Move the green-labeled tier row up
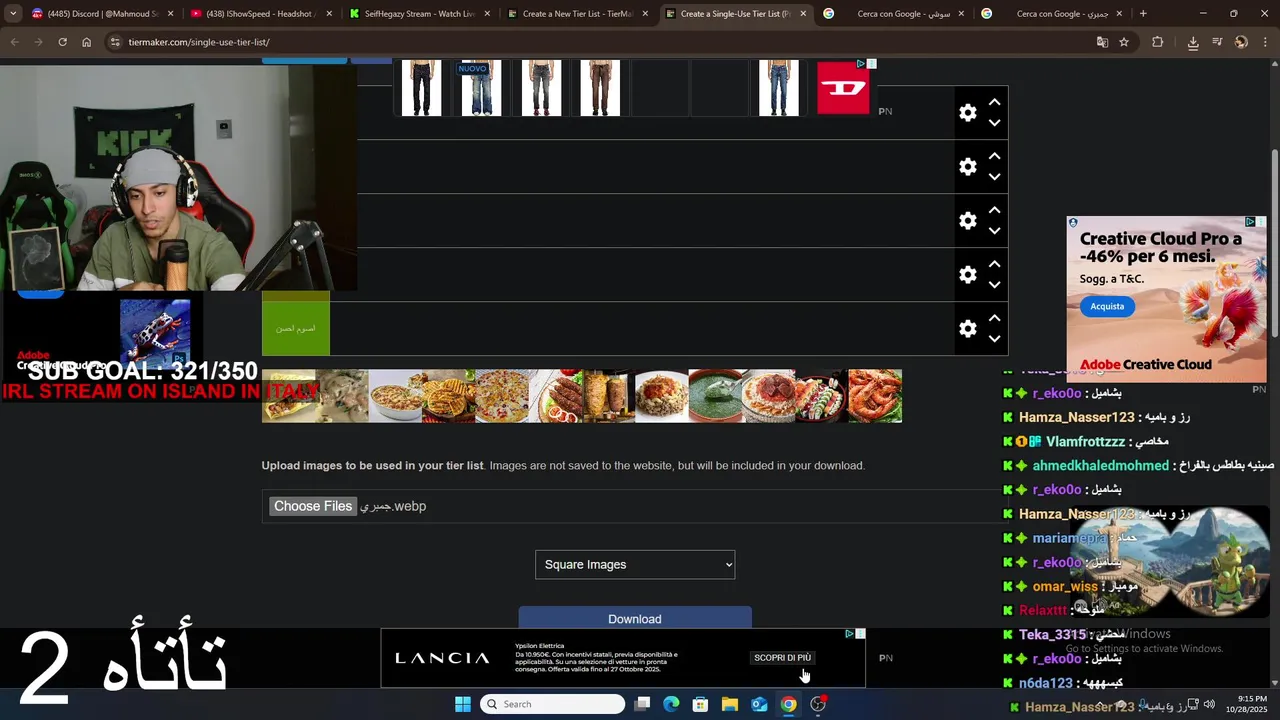Screen dimensions: 1280x720 pos(994,318)
